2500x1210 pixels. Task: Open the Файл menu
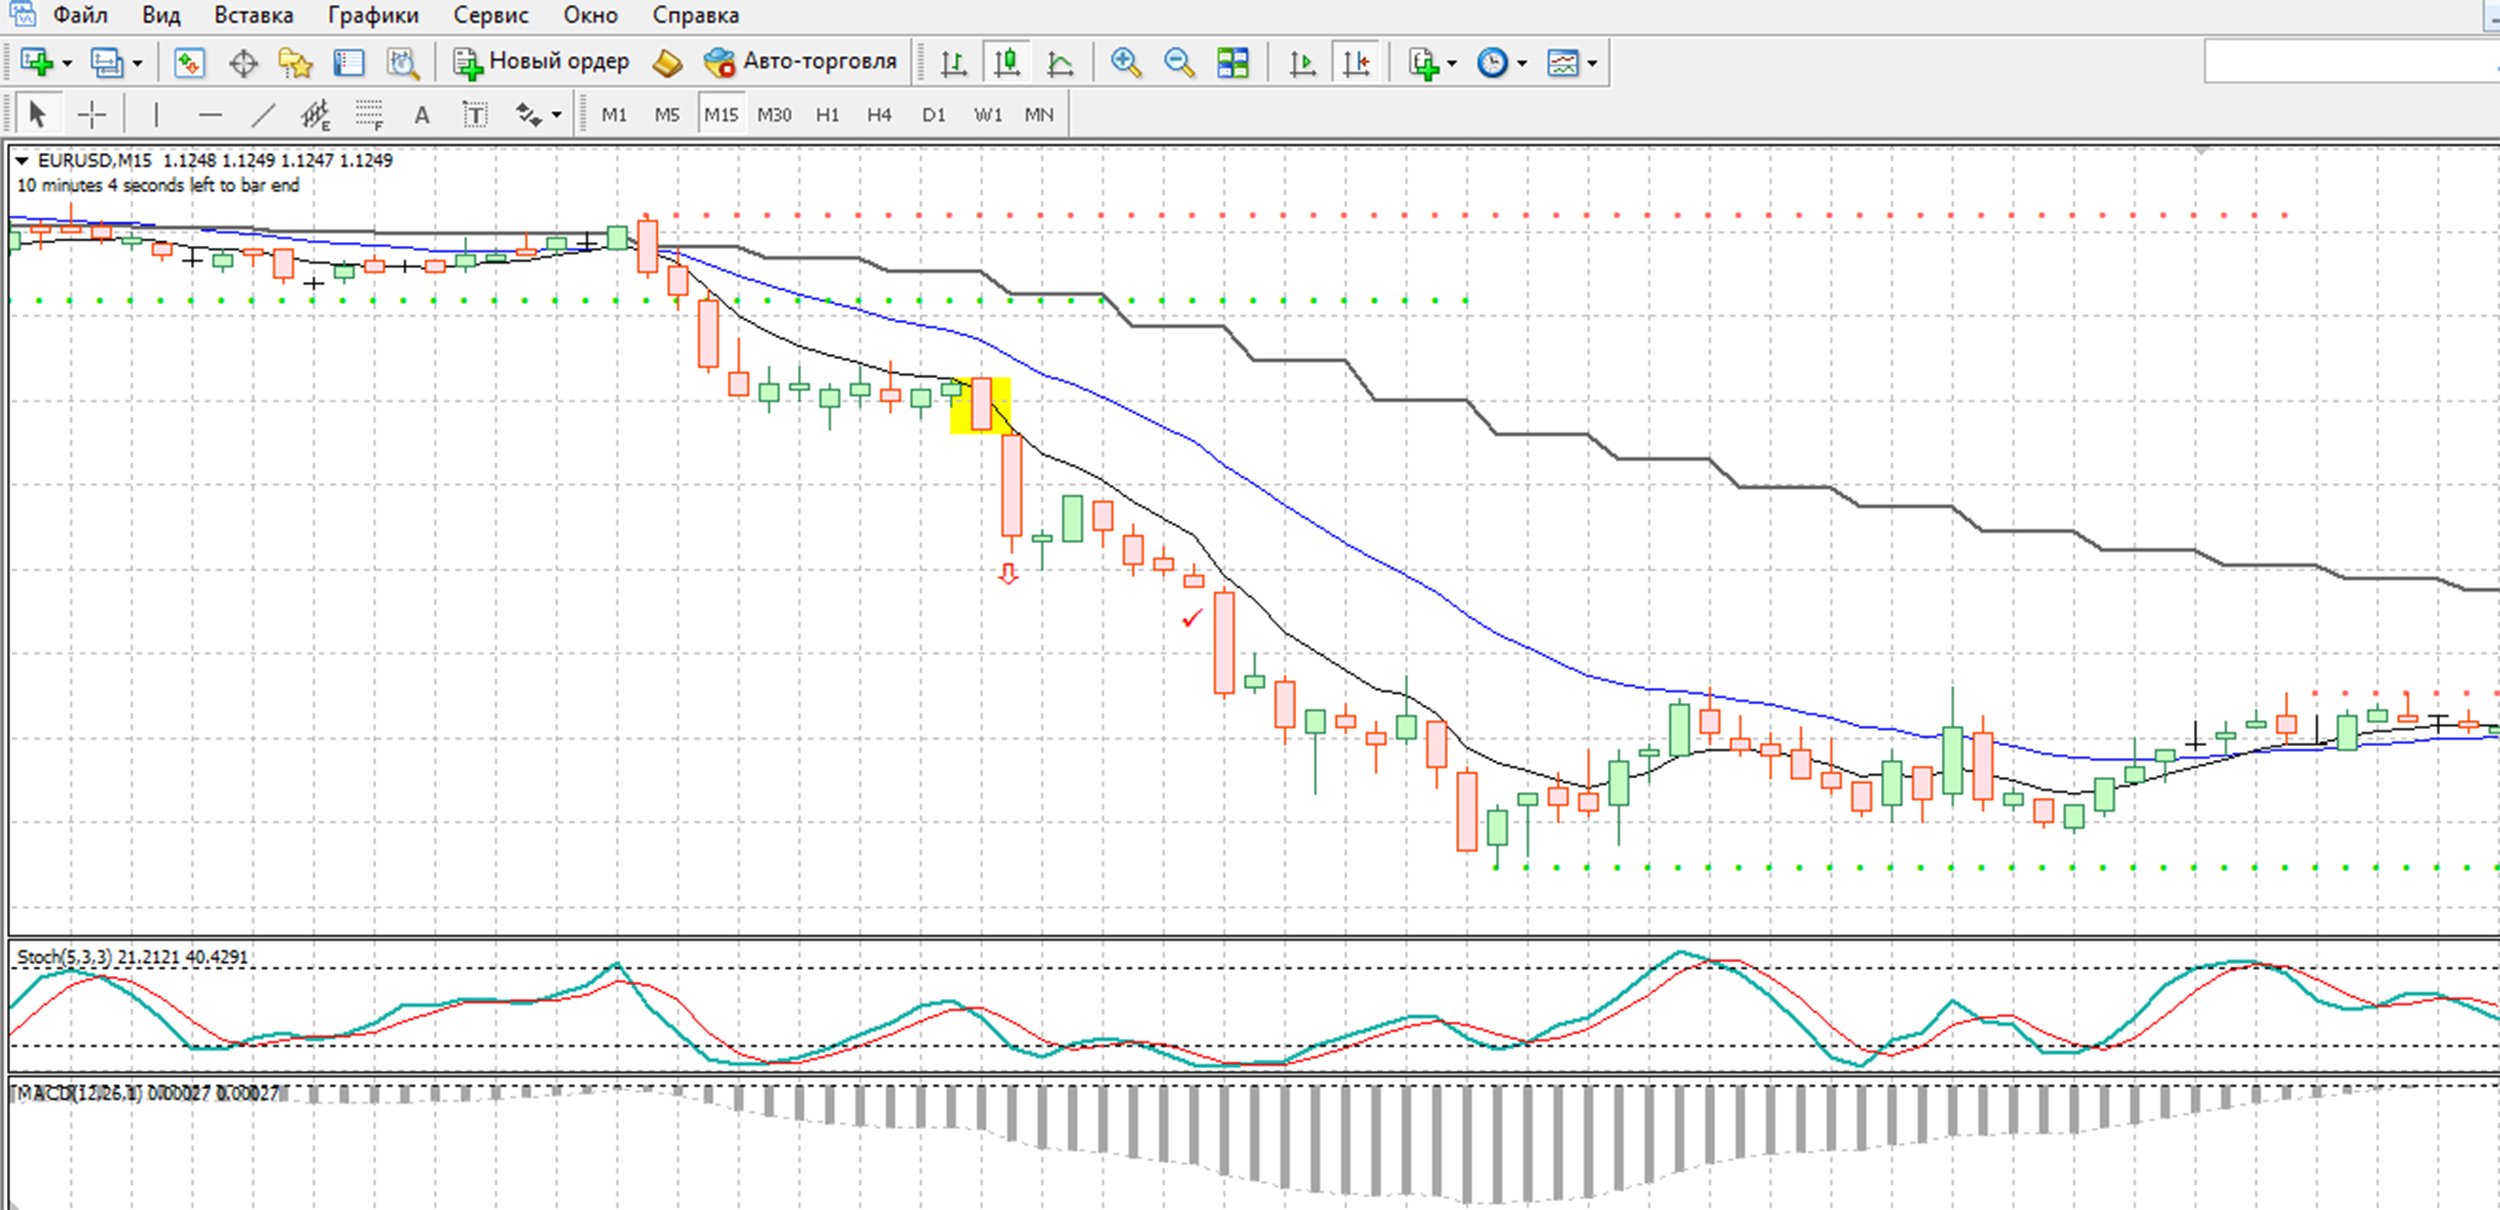(80, 15)
